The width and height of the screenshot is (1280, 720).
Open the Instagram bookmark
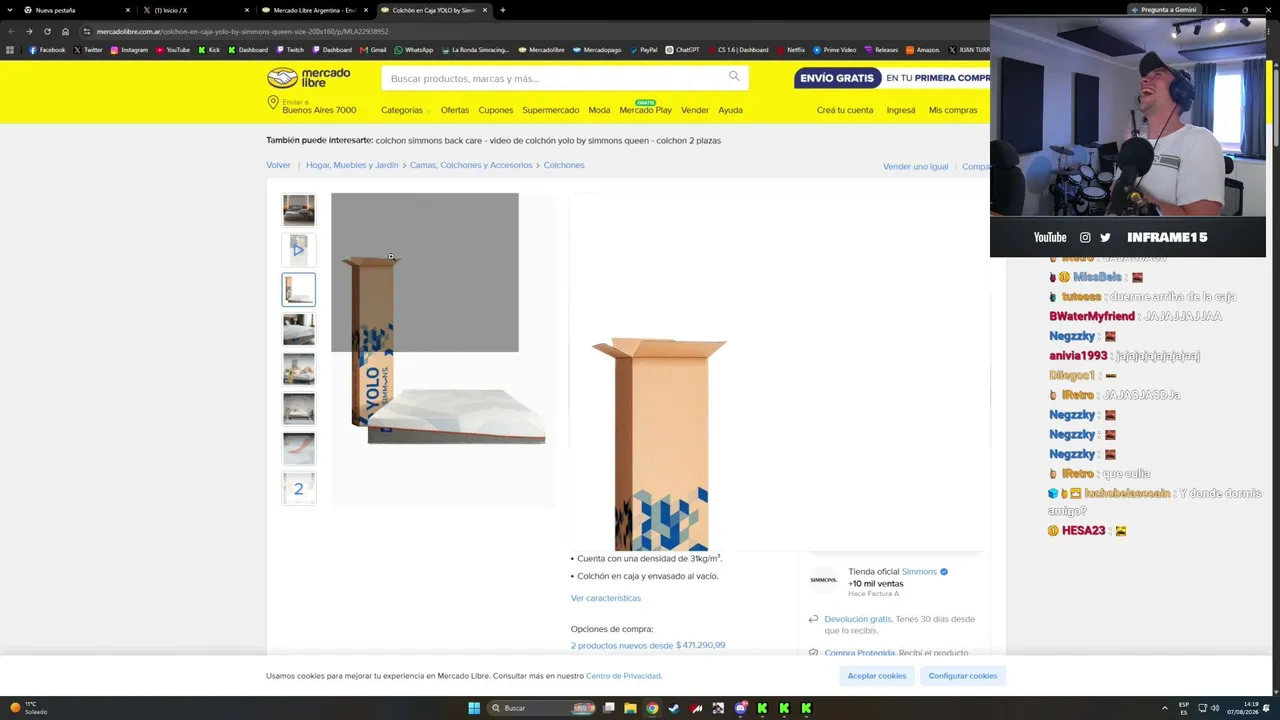[129, 50]
